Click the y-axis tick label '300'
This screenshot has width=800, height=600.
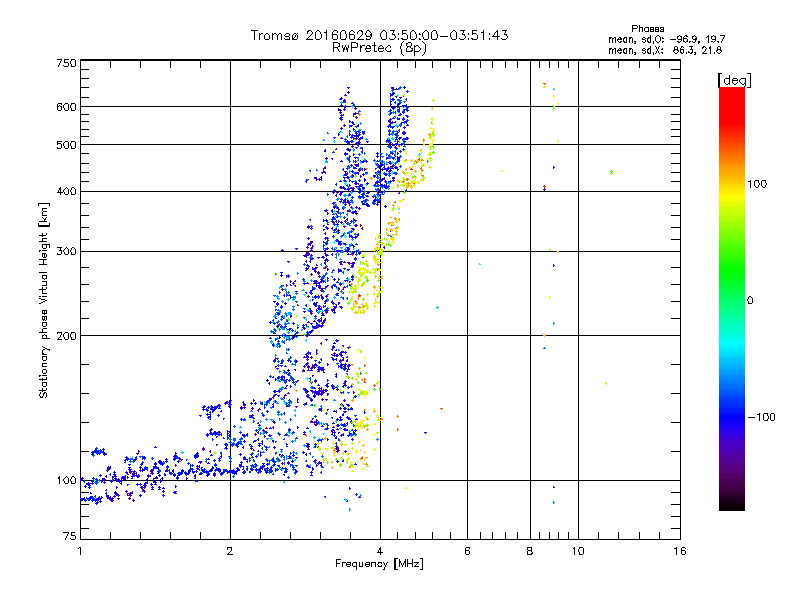(x=66, y=252)
